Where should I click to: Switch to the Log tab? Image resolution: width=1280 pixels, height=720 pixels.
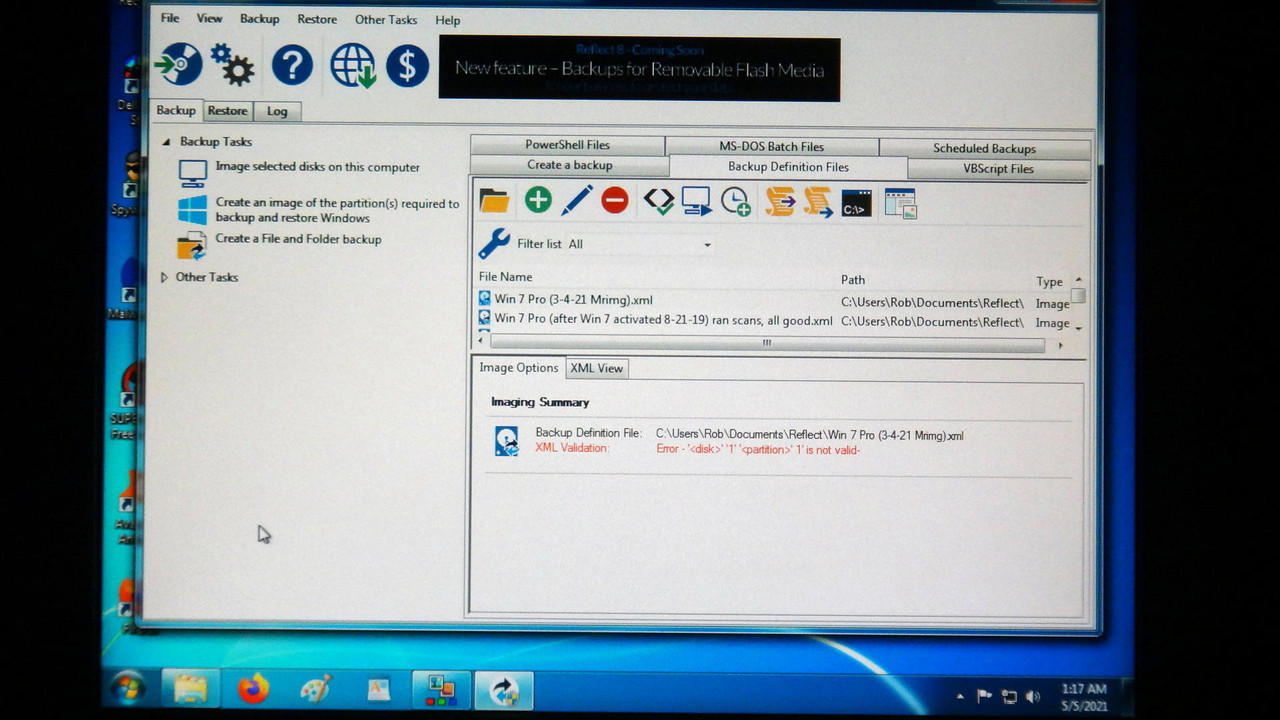click(x=277, y=111)
